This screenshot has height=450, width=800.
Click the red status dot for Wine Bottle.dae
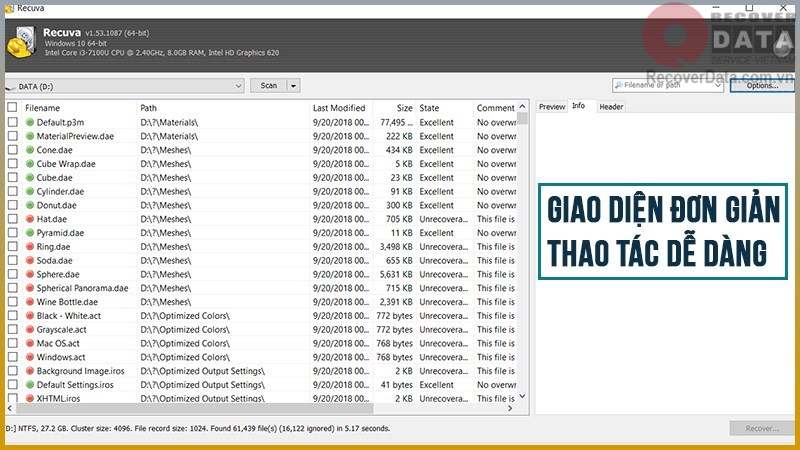point(30,302)
